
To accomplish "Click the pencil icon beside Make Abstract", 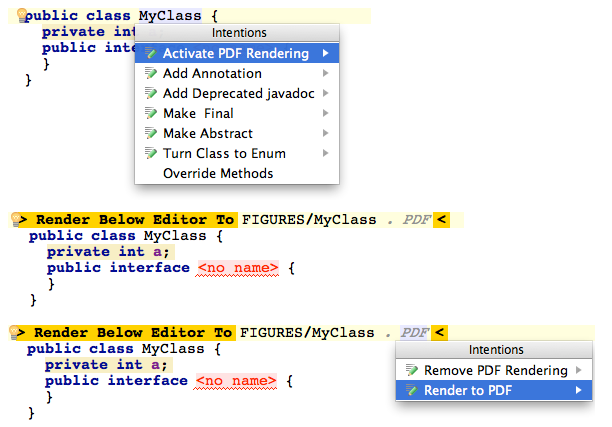I will tap(151, 133).
